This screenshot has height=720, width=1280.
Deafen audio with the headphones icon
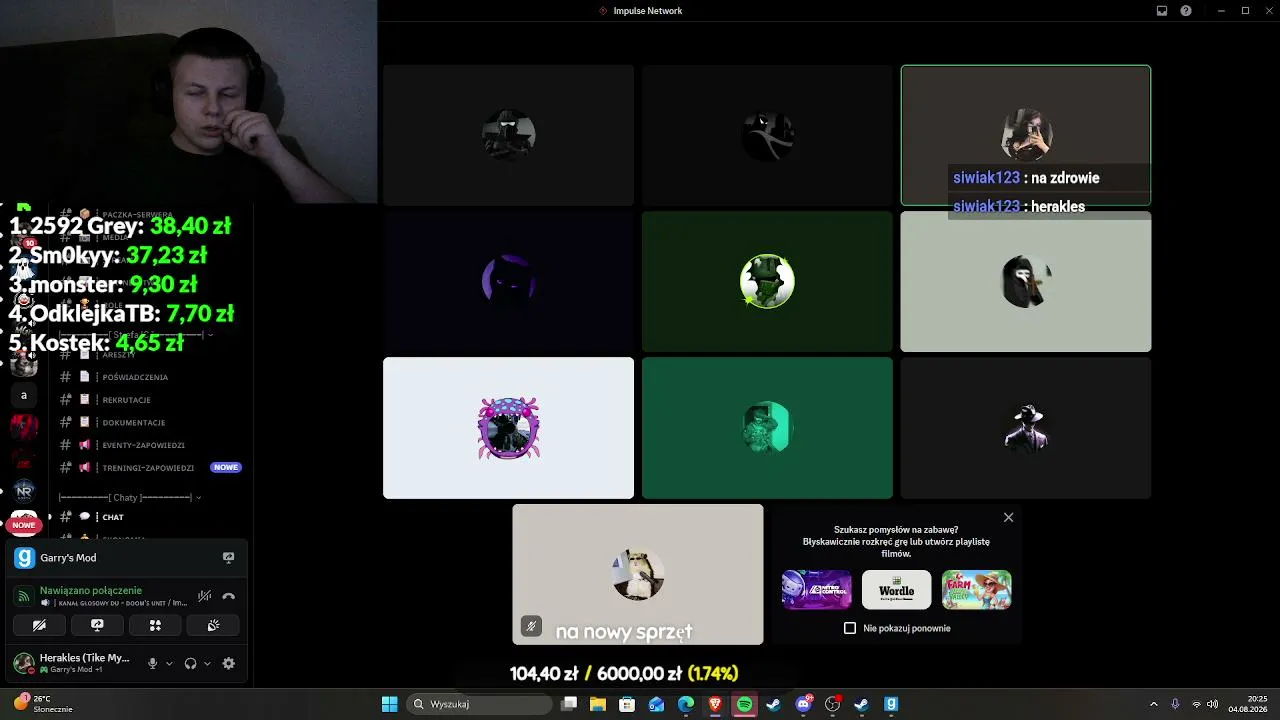tap(190, 663)
